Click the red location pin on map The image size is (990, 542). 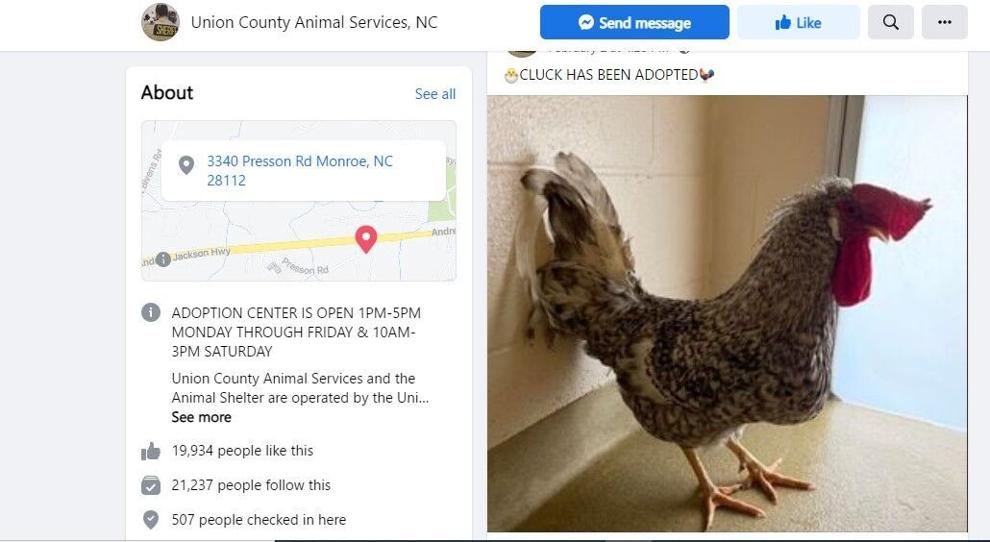pos(366,239)
